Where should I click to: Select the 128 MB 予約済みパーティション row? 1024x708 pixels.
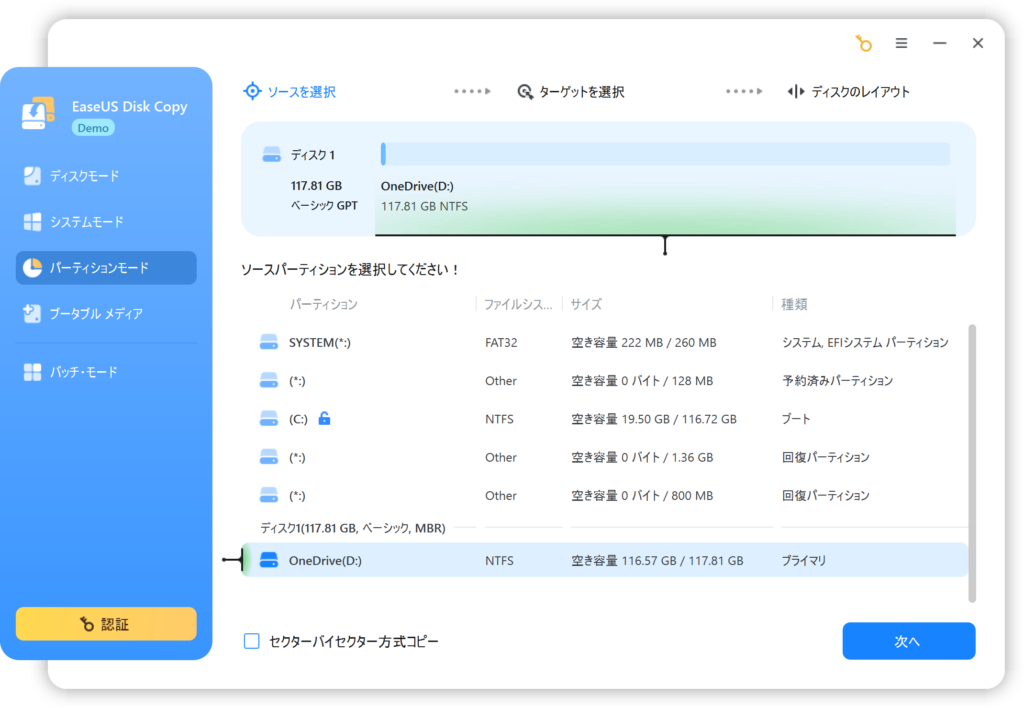tap(605, 381)
